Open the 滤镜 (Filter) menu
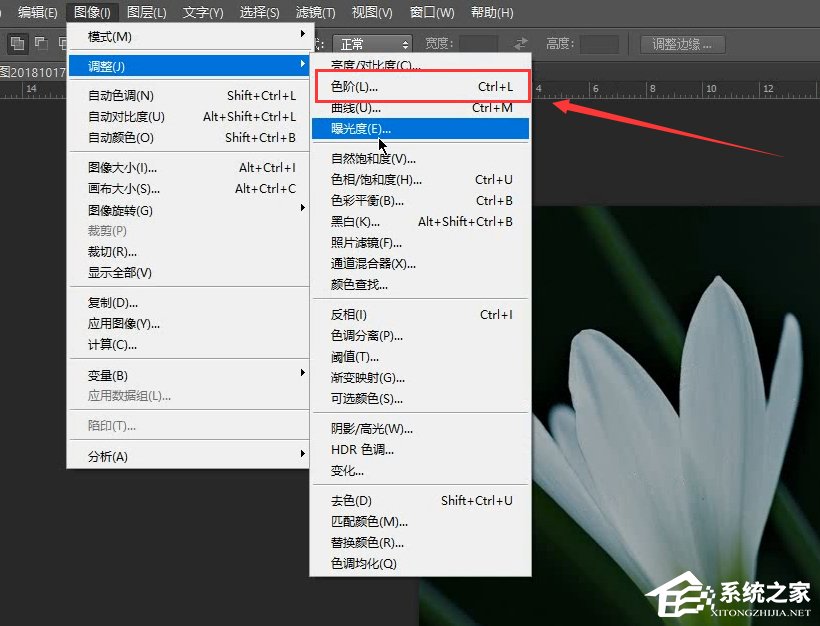Viewport: 820px width, 626px height. (x=315, y=12)
